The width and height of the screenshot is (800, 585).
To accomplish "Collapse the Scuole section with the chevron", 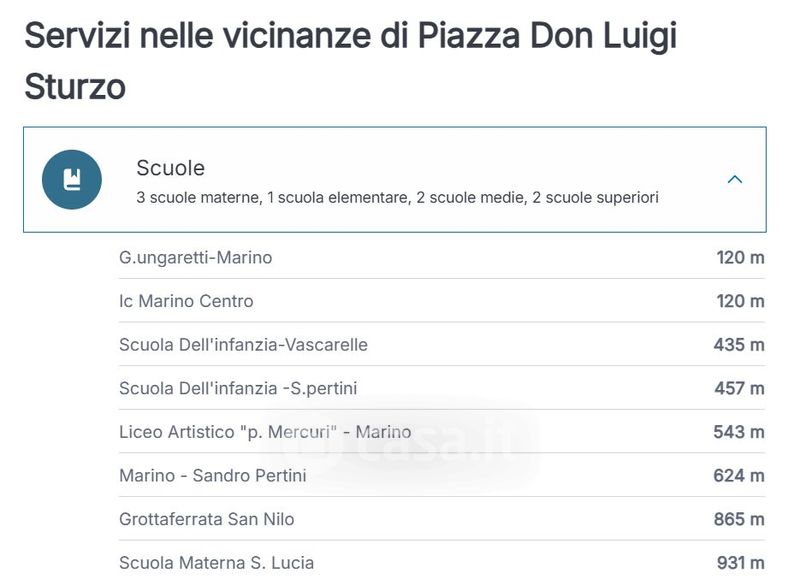I will pos(735,180).
